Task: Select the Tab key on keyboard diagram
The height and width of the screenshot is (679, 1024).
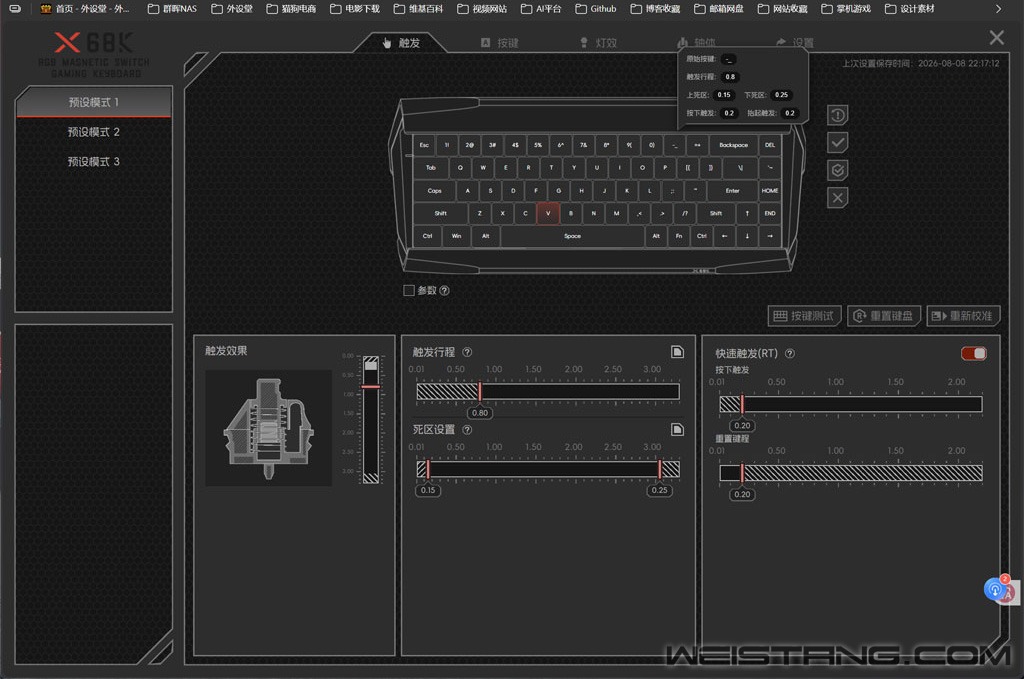Action: (x=430, y=168)
